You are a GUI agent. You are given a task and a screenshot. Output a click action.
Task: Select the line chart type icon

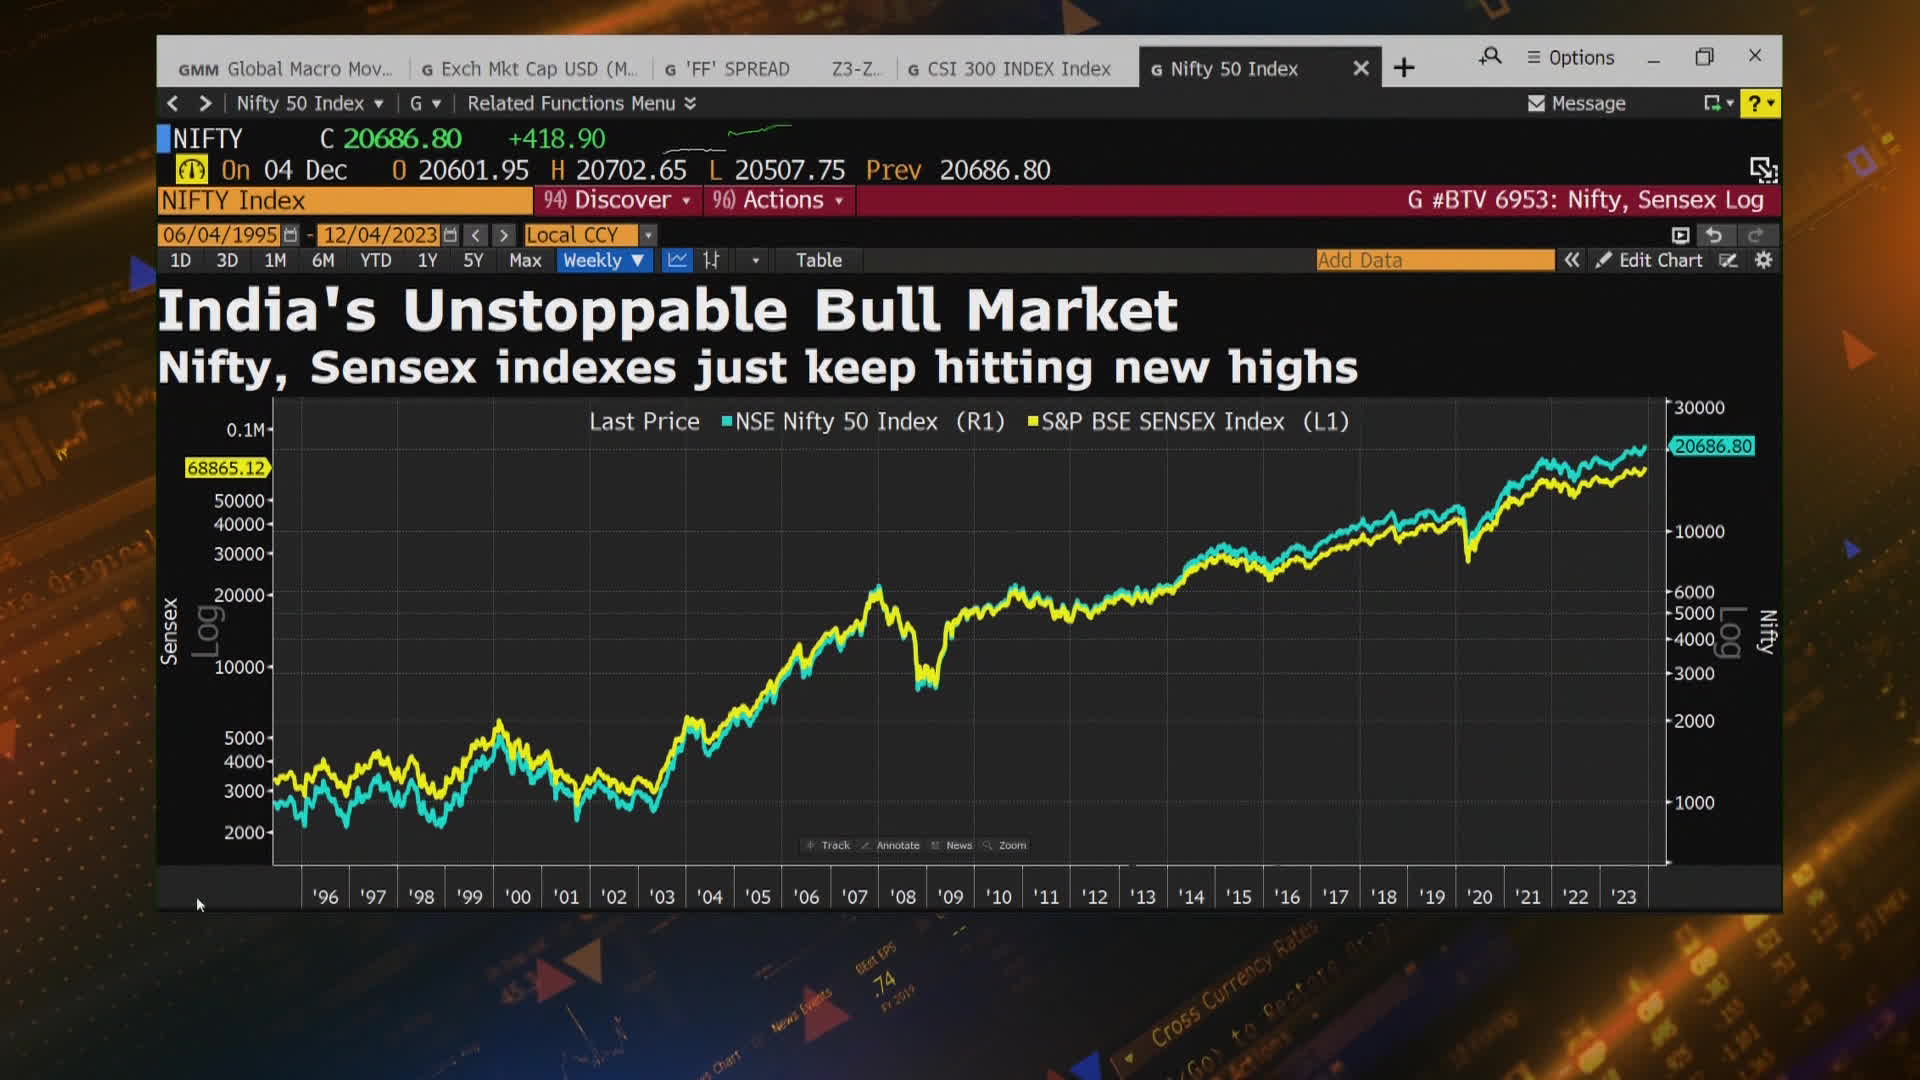click(x=677, y=260)
